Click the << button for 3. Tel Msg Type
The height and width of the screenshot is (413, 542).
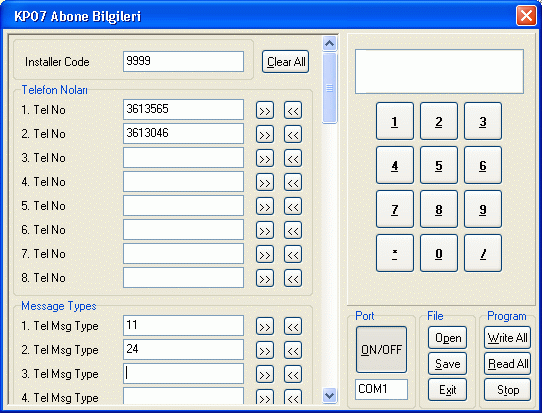click(x=293, y=374)
